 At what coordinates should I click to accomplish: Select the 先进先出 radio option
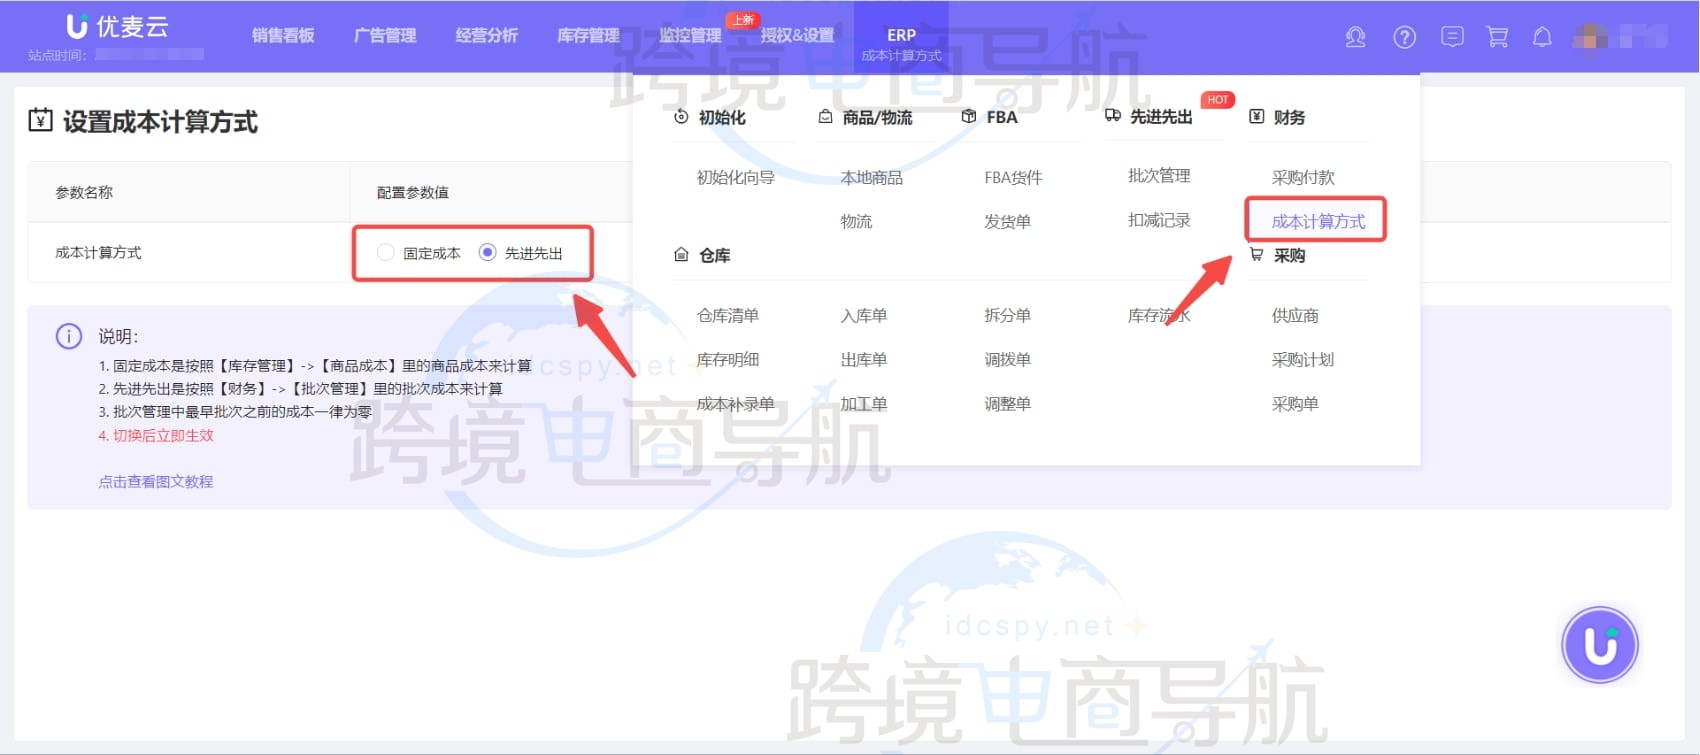tap(488, 253)
